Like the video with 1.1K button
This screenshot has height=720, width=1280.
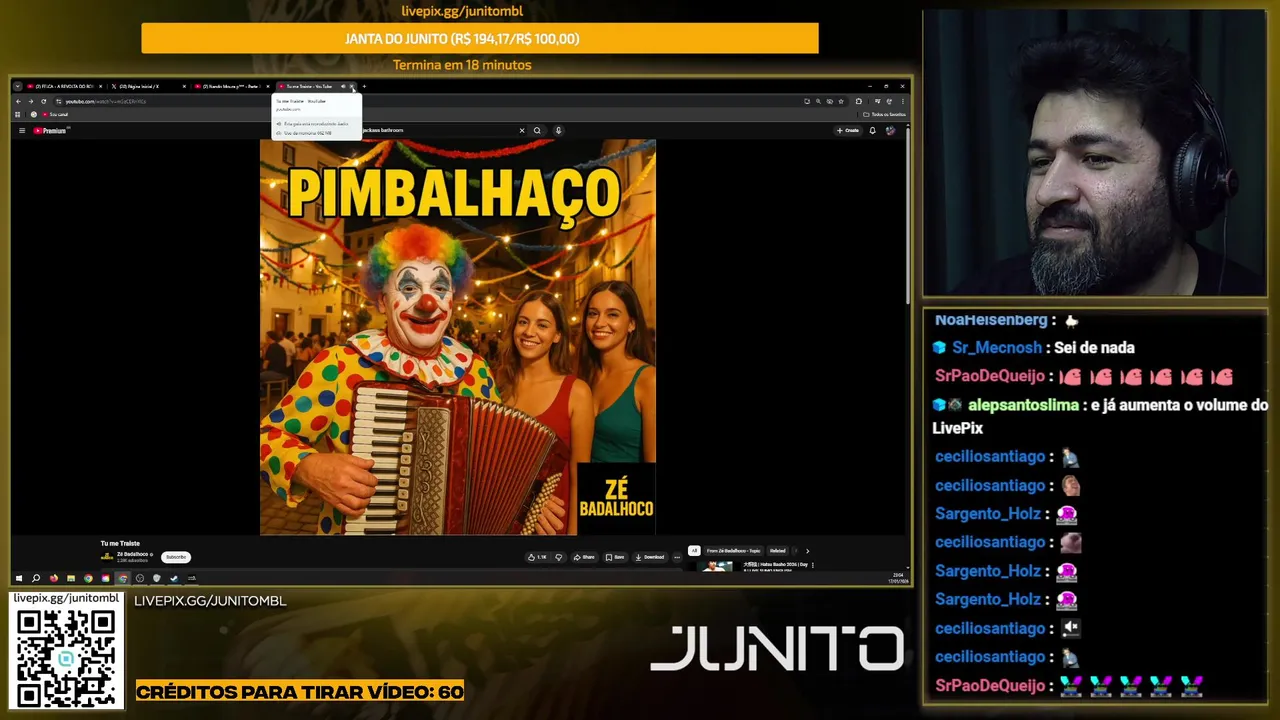click(538, 557)
